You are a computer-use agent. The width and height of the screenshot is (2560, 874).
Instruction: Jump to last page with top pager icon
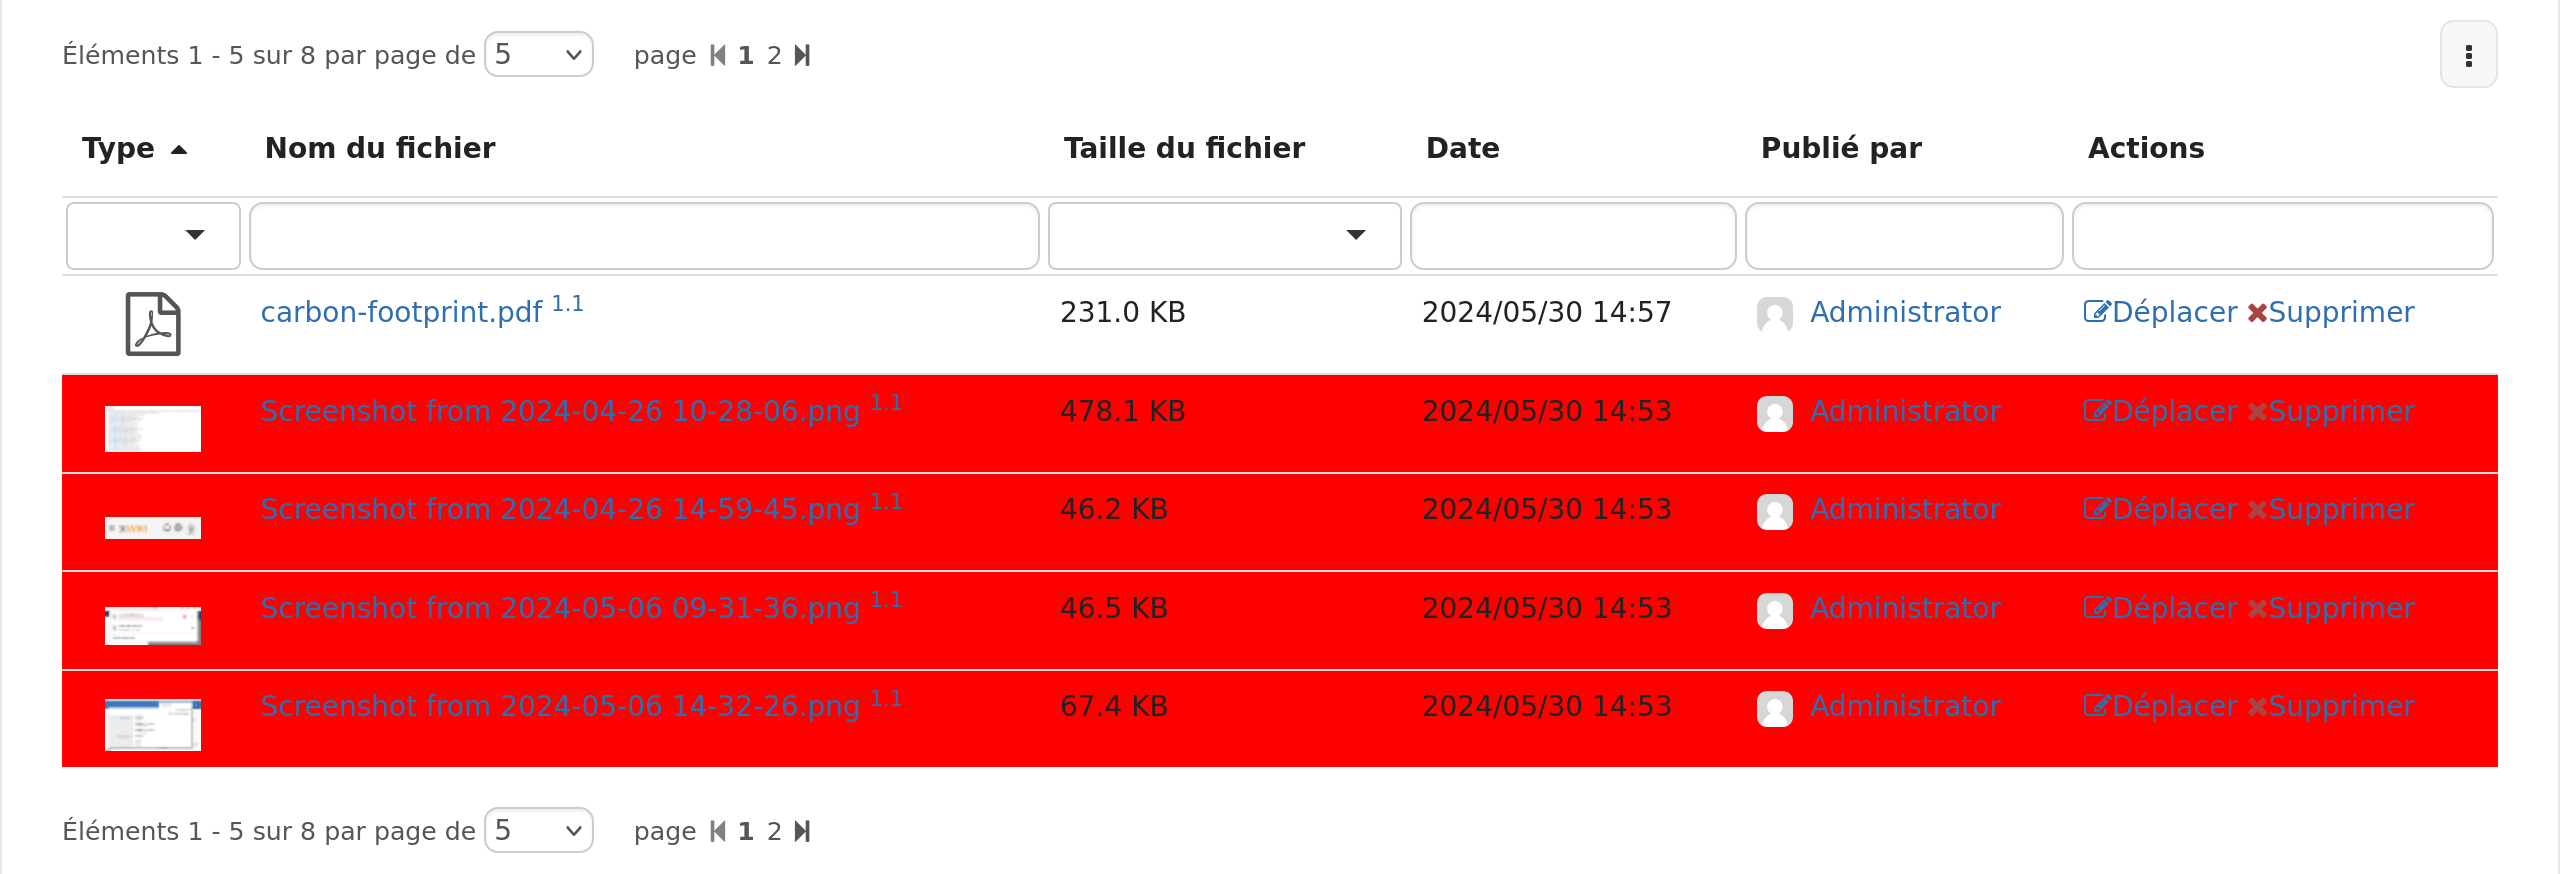[802, 55]
